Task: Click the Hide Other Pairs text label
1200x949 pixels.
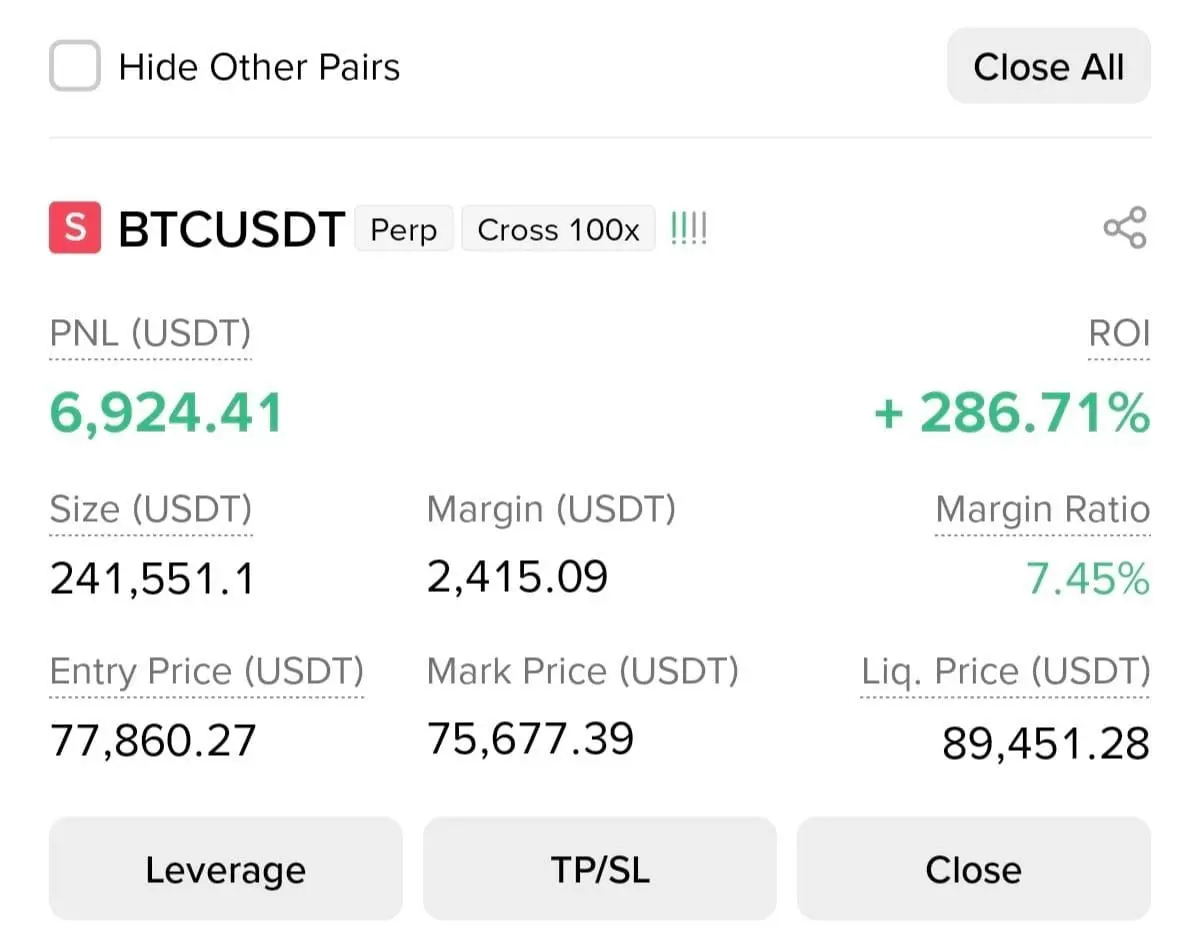Action: (259, 67)
